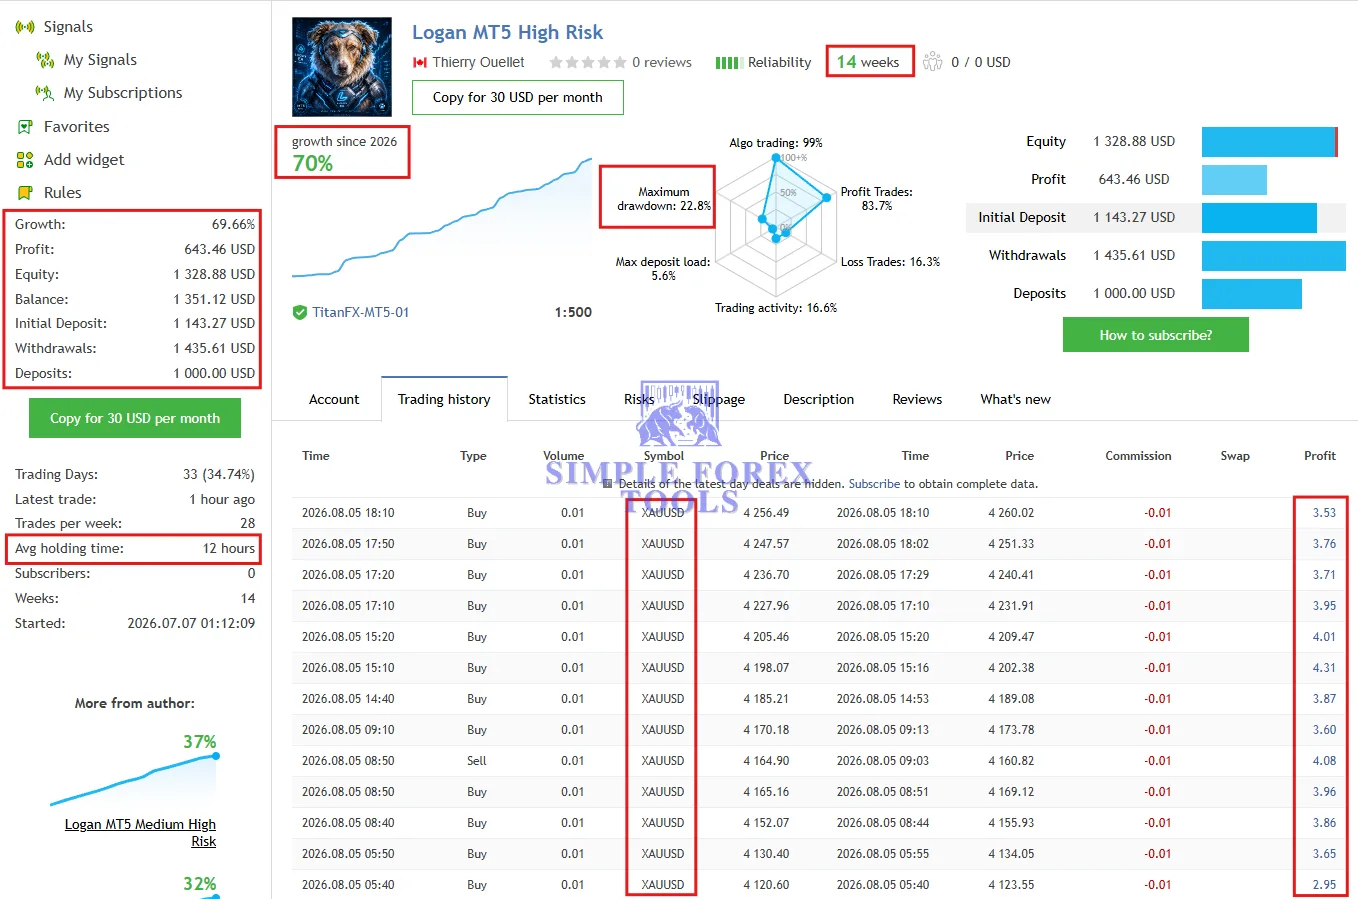Click the Volume column header
This screenshot has height=899, width=1358.
point(564,456)
